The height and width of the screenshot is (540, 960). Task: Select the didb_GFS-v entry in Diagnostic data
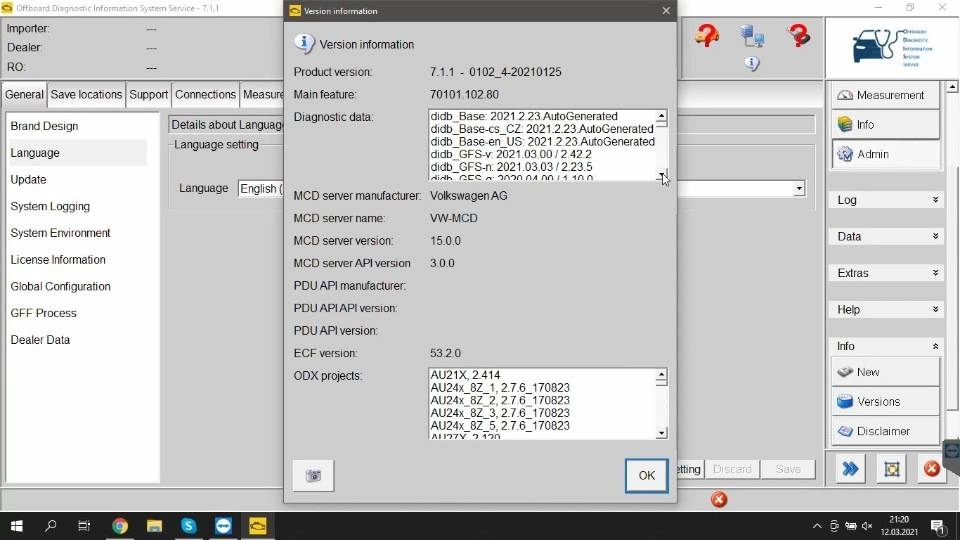coord(511,154)
